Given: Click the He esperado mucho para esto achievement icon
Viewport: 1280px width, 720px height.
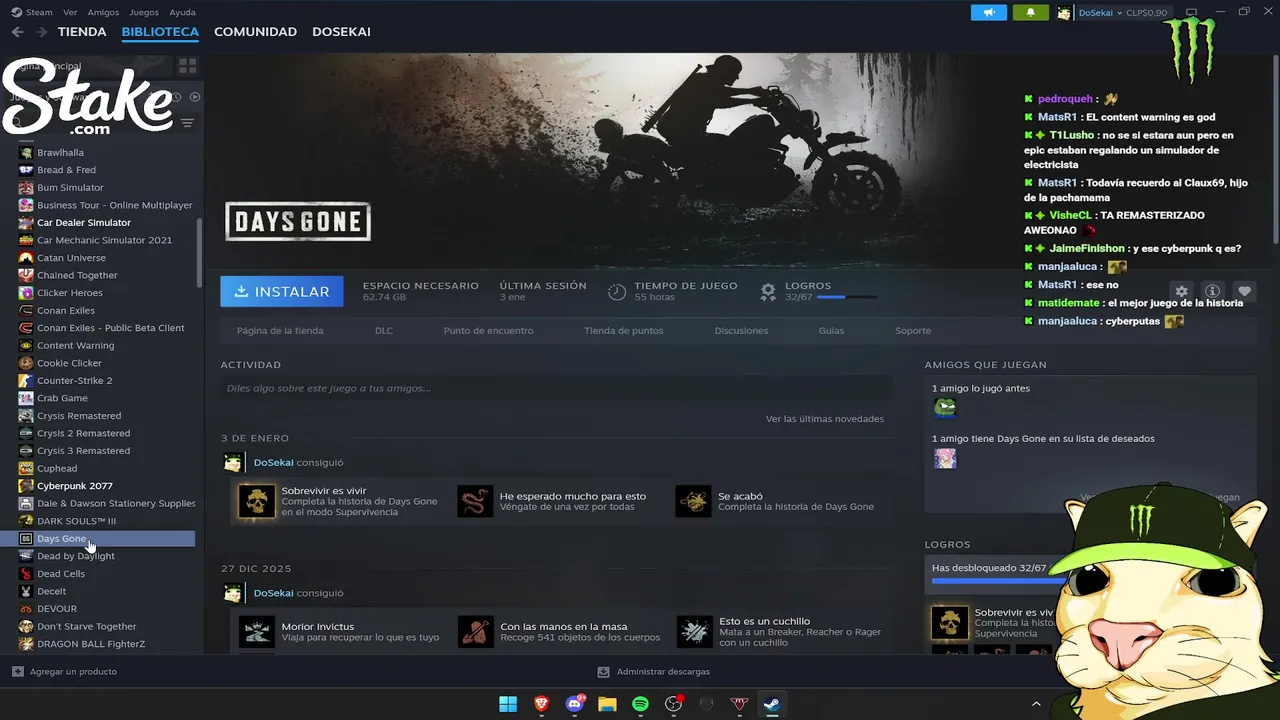Looking at the screenshot, I should tap(475, 501).
